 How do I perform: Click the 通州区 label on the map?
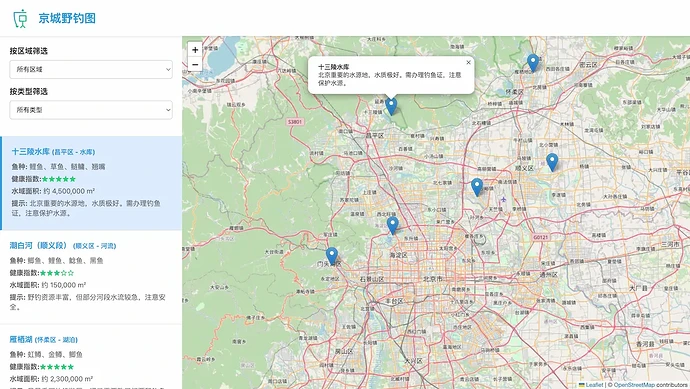549,275
